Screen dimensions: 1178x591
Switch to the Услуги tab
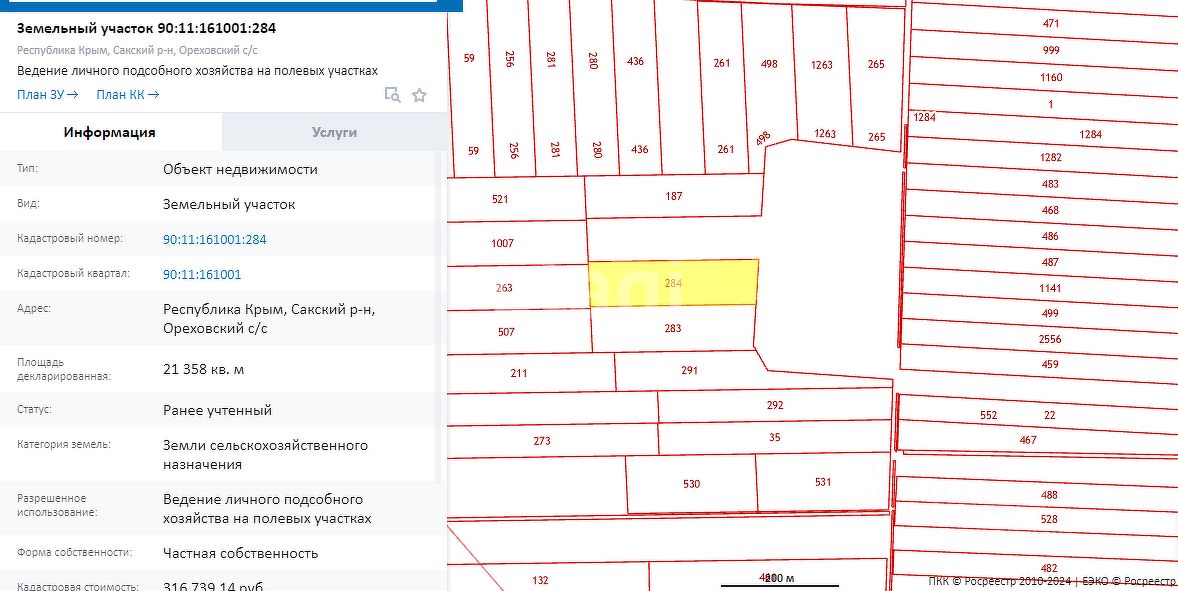click(334, 132)
